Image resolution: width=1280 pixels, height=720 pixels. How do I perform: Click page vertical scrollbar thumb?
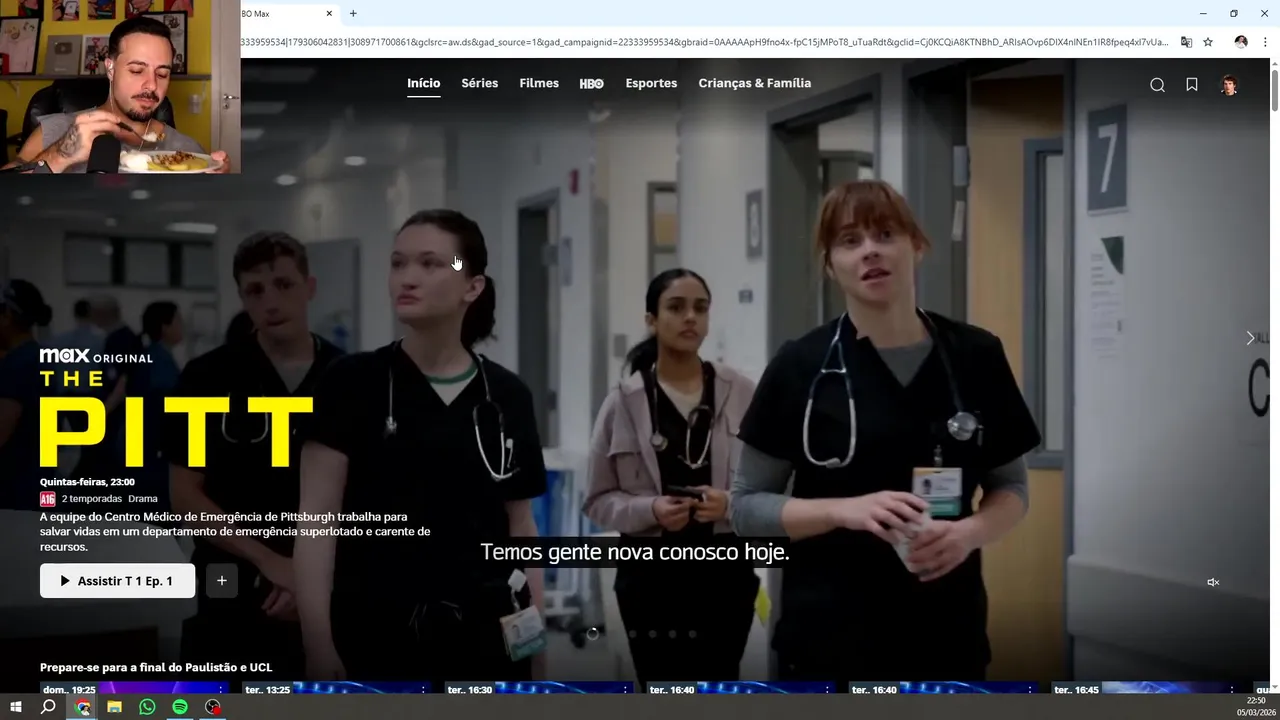1274,90
